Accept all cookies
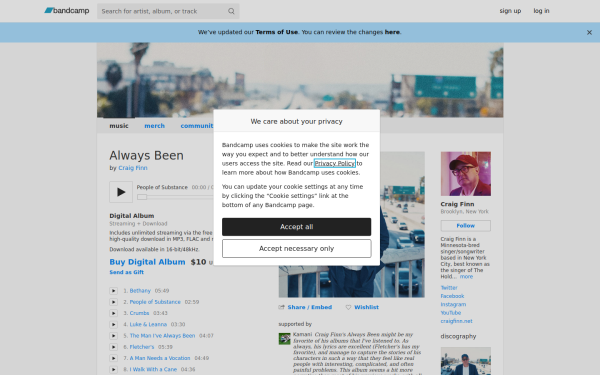This screenshot has width=600, height=375. tap(297, 227)
